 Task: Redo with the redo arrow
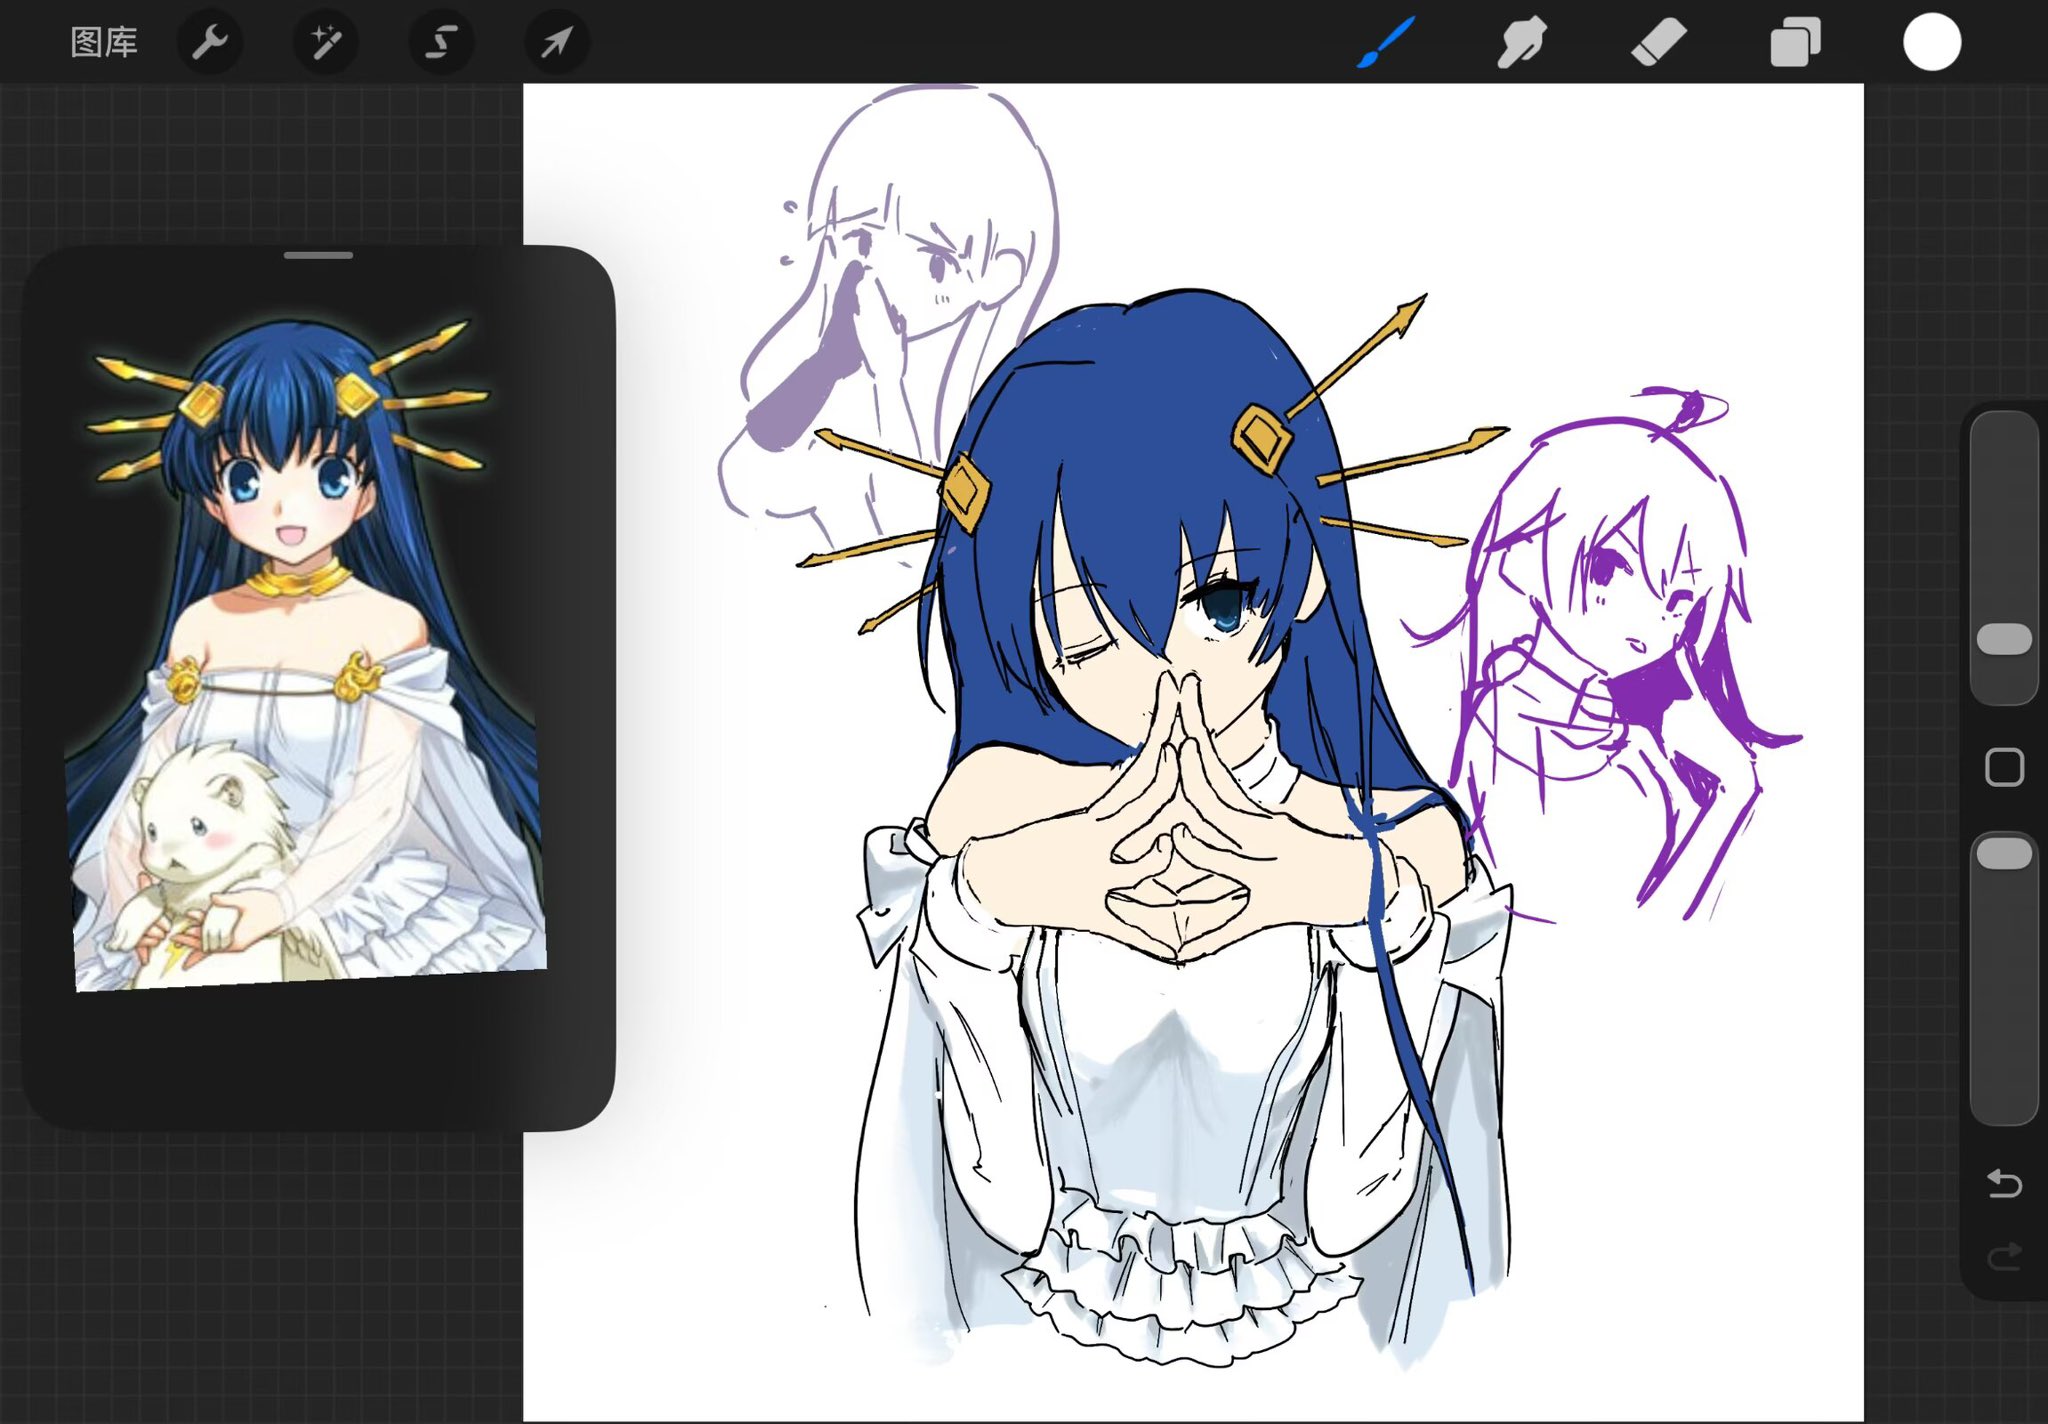click(x=2004, y=1256)
